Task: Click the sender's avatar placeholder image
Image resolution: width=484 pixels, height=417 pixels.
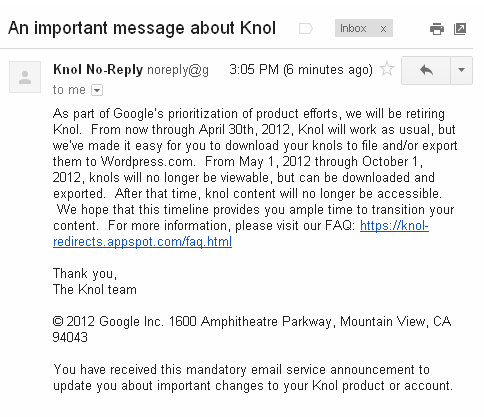Action: (25, 77)
